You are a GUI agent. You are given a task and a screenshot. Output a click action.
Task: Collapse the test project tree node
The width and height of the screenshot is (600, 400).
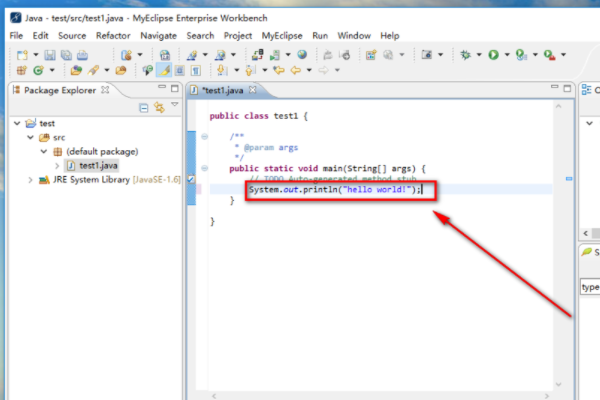click(x=18, y=124)
